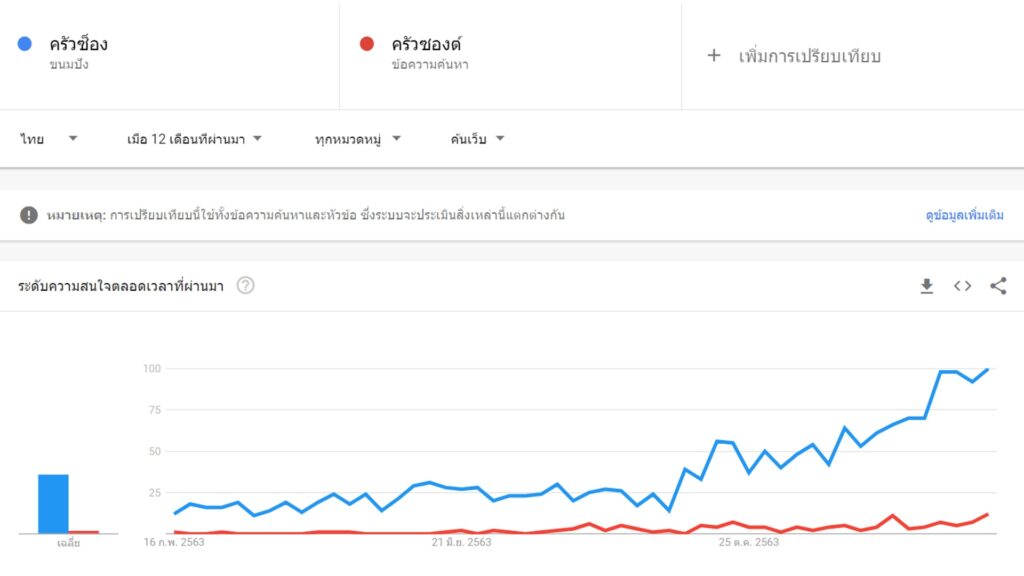This screenshot has width=1024, height=576.
Task: Open the embed code icon
Action: click(962, 286)
